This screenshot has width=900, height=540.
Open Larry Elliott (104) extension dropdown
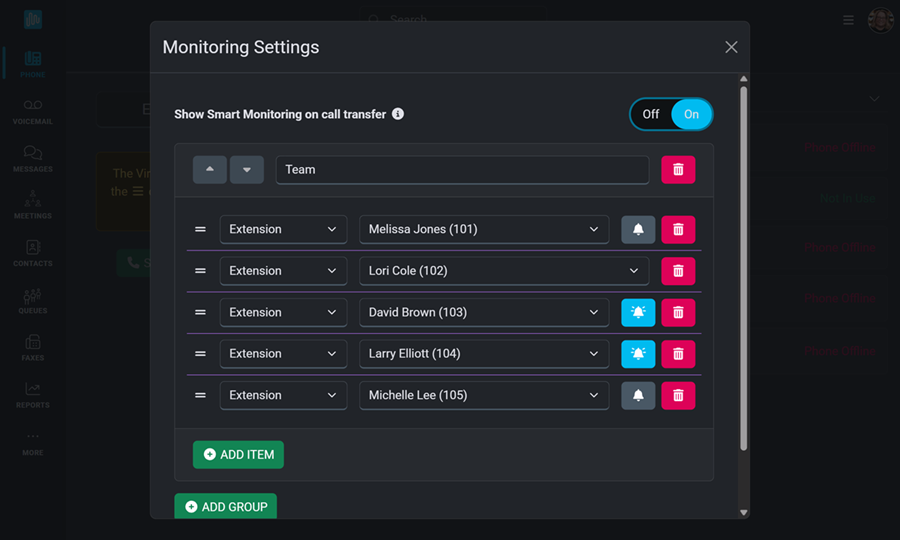pyautogui.click(x=484, y=353)
